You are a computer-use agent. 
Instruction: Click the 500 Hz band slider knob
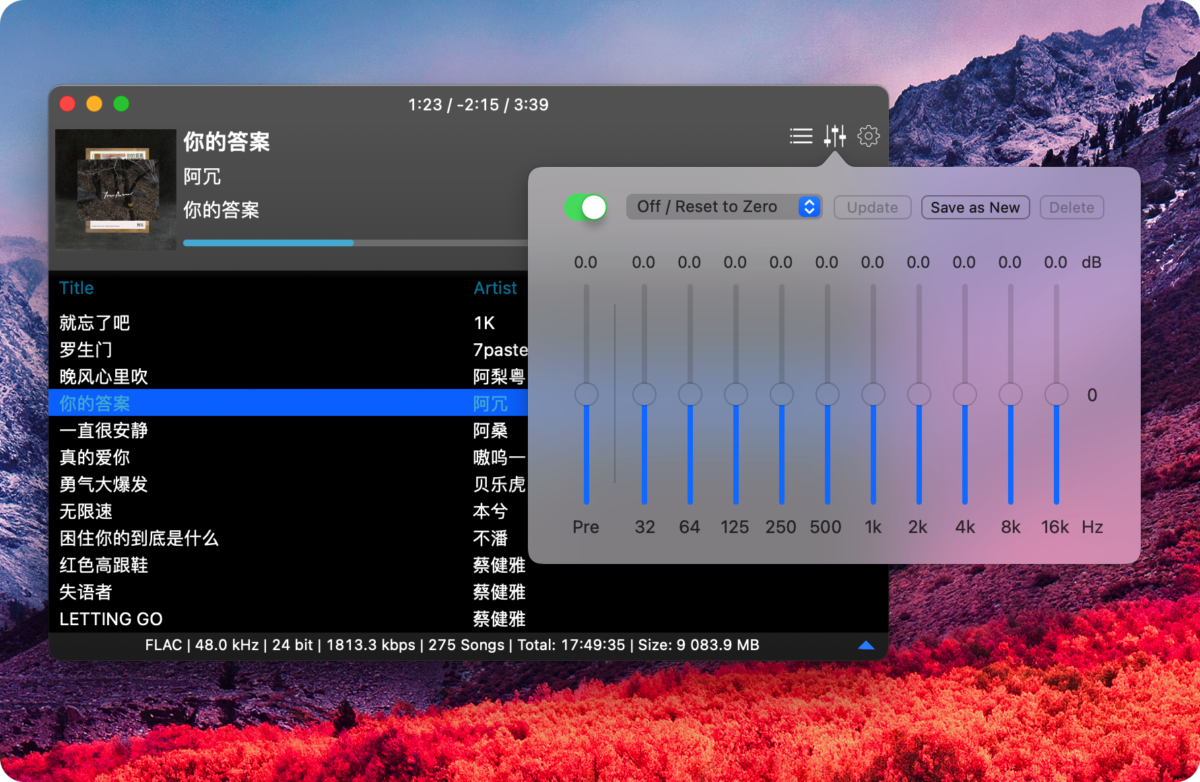tap(827, 394)
